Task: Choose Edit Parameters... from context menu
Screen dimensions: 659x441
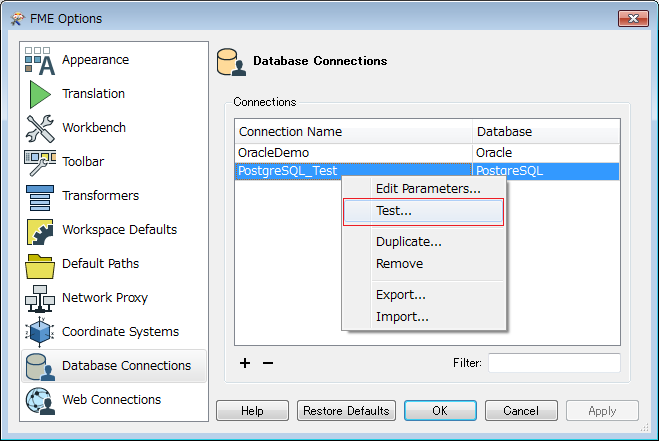Action: (x=424, y=189)
